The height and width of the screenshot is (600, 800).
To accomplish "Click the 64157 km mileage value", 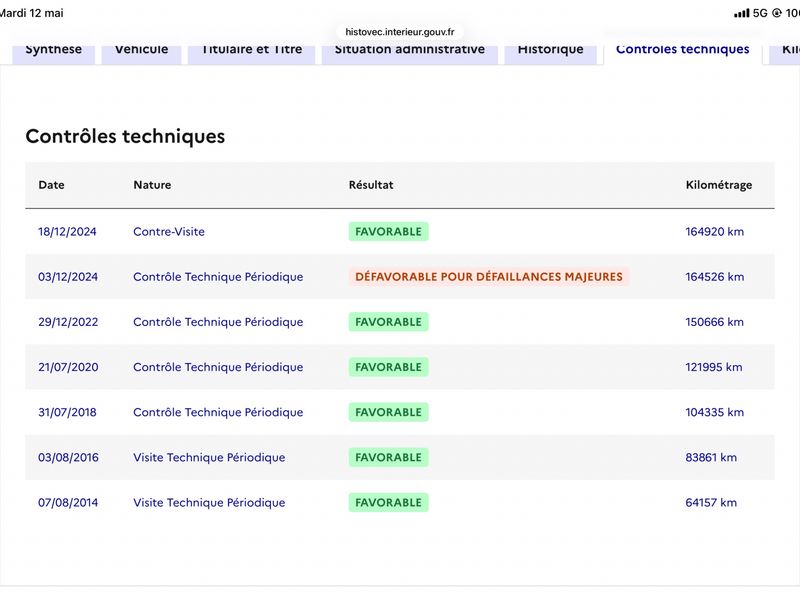I will (x=711, y=503).
